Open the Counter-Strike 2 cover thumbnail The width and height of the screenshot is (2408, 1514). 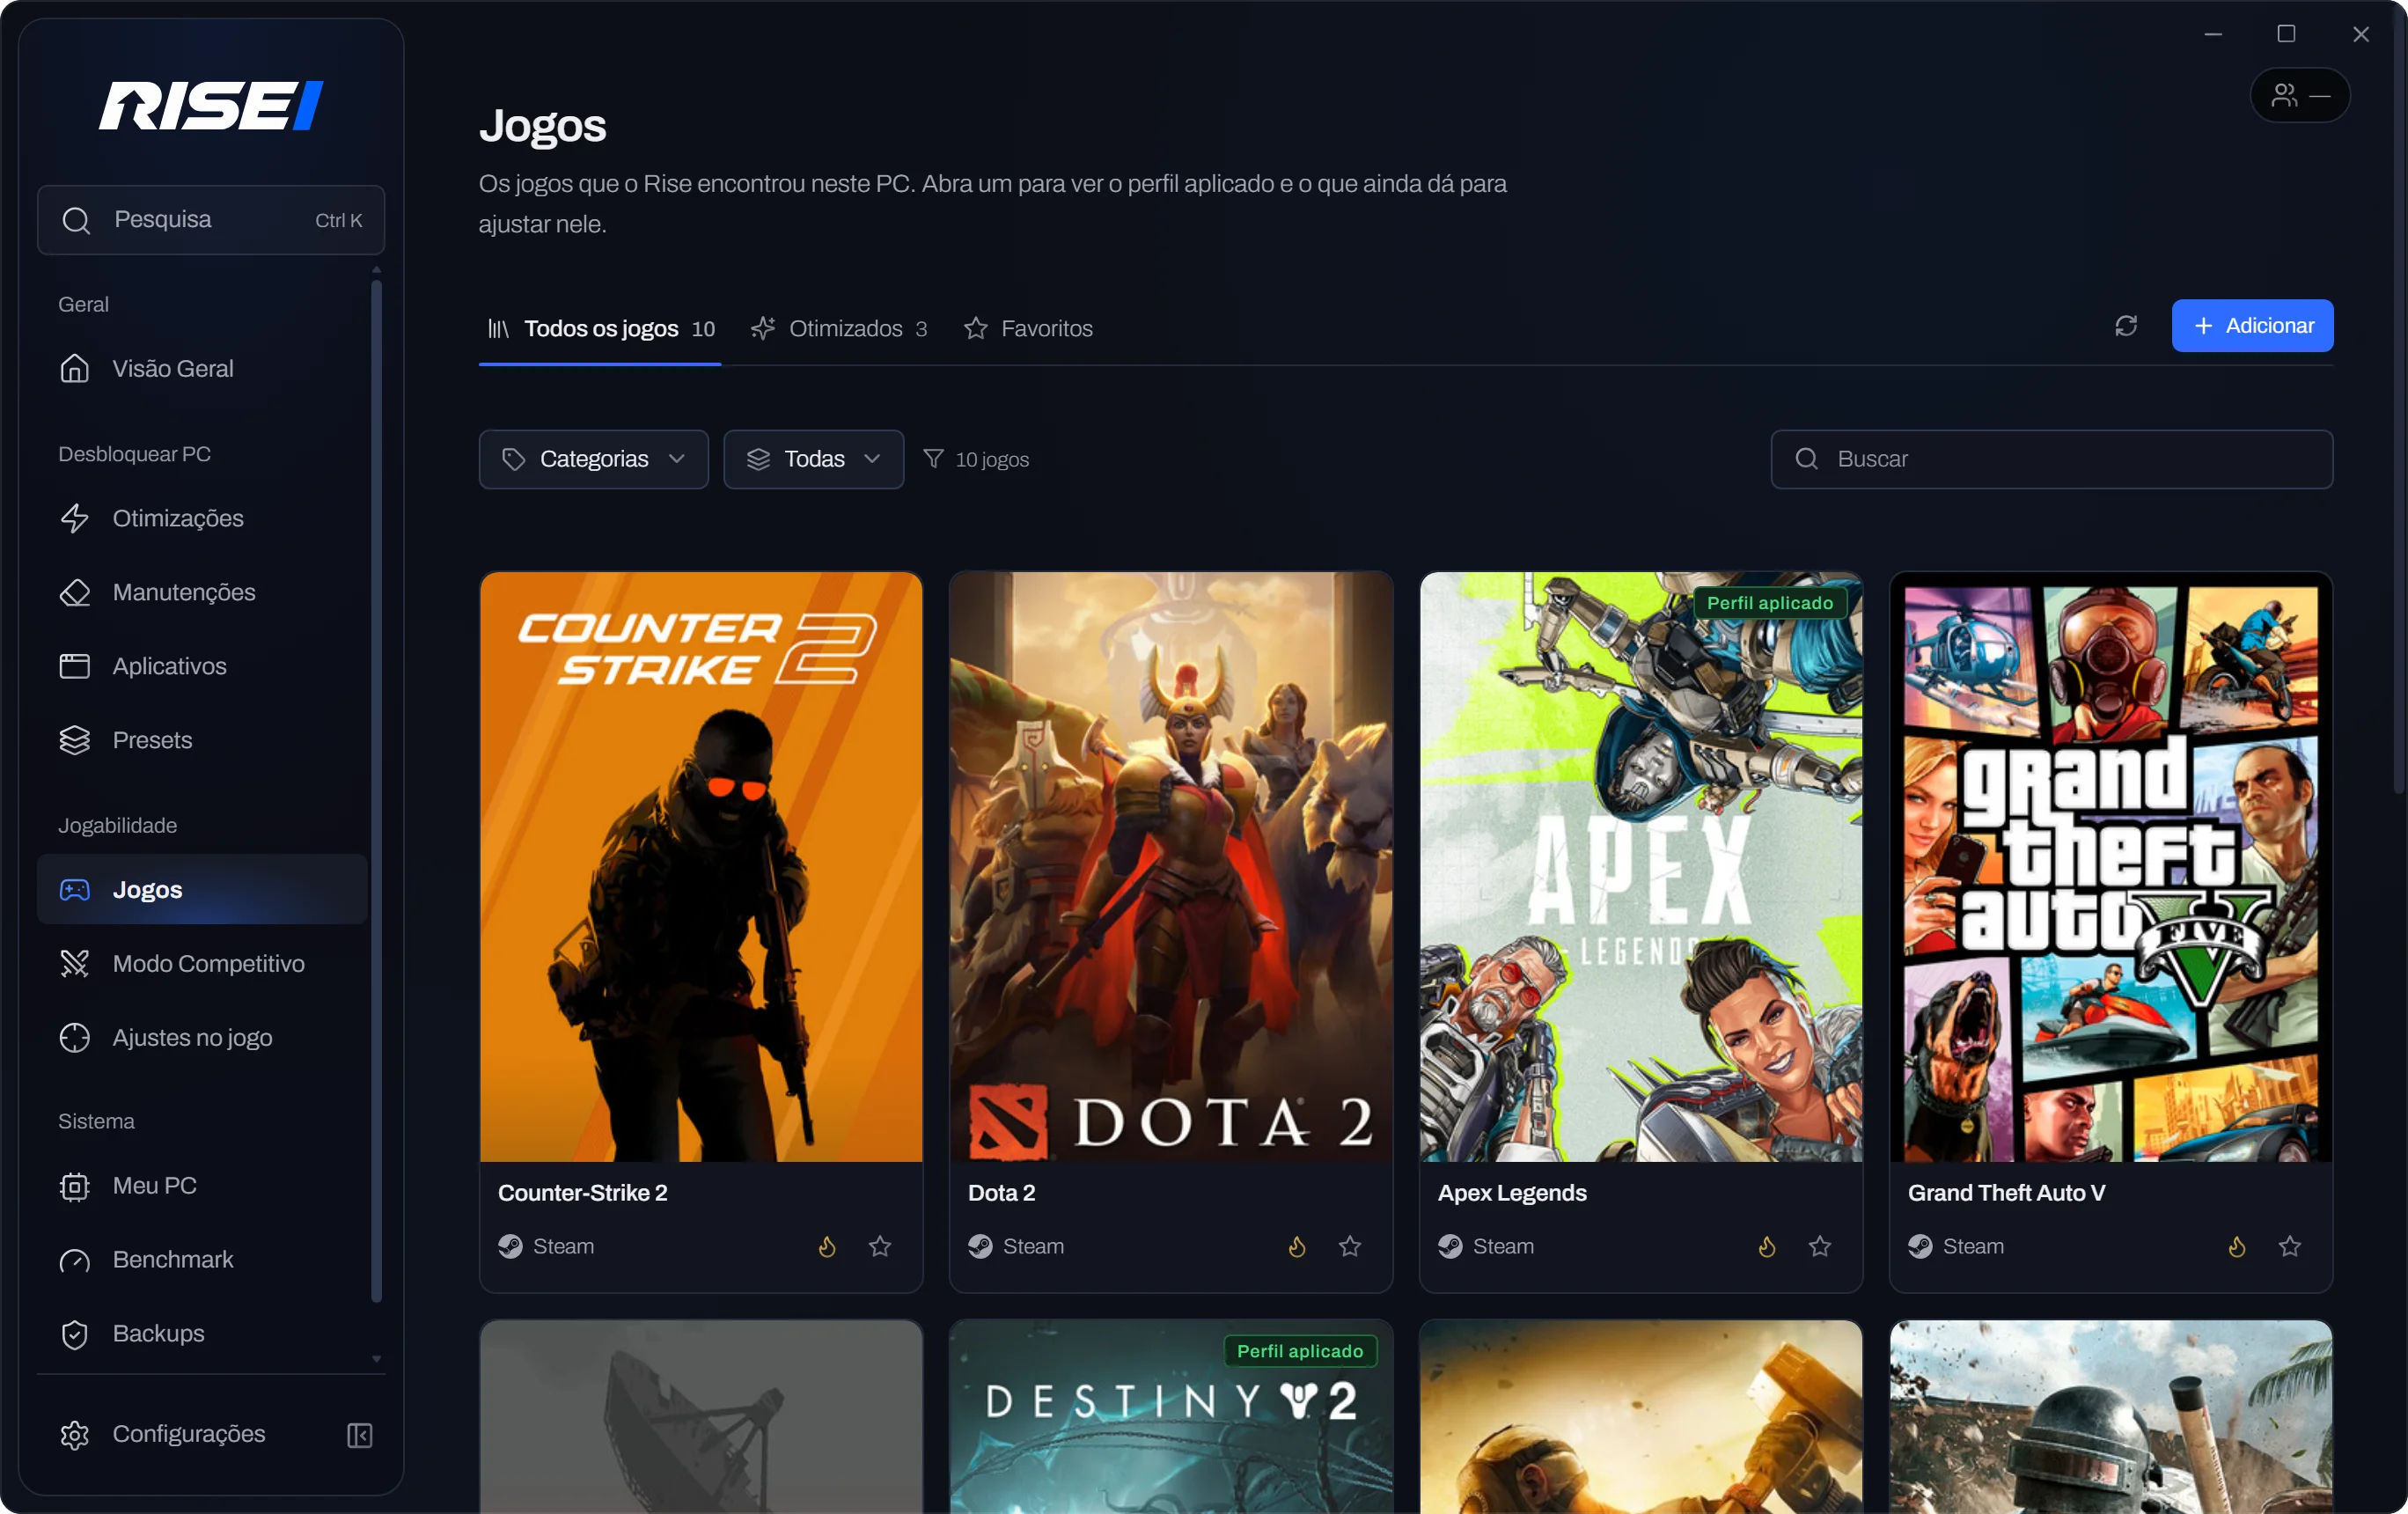[701, 867]
